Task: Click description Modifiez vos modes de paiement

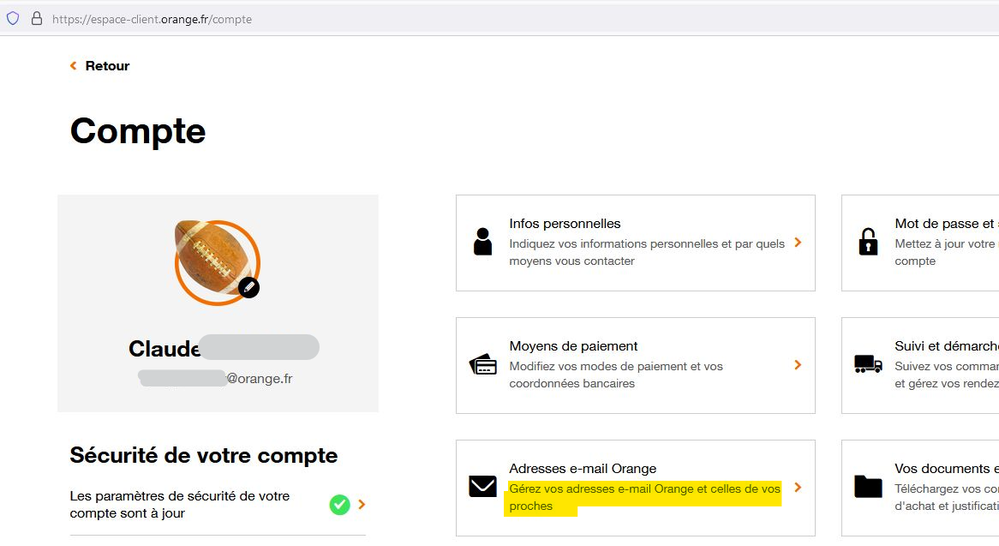Action: tap(616, 375)
